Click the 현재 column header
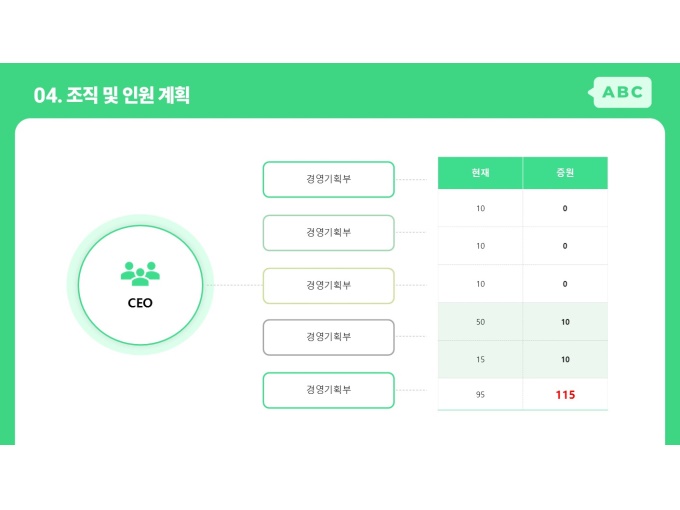Viewport: 680px width, 510px height. click(480, 173)
